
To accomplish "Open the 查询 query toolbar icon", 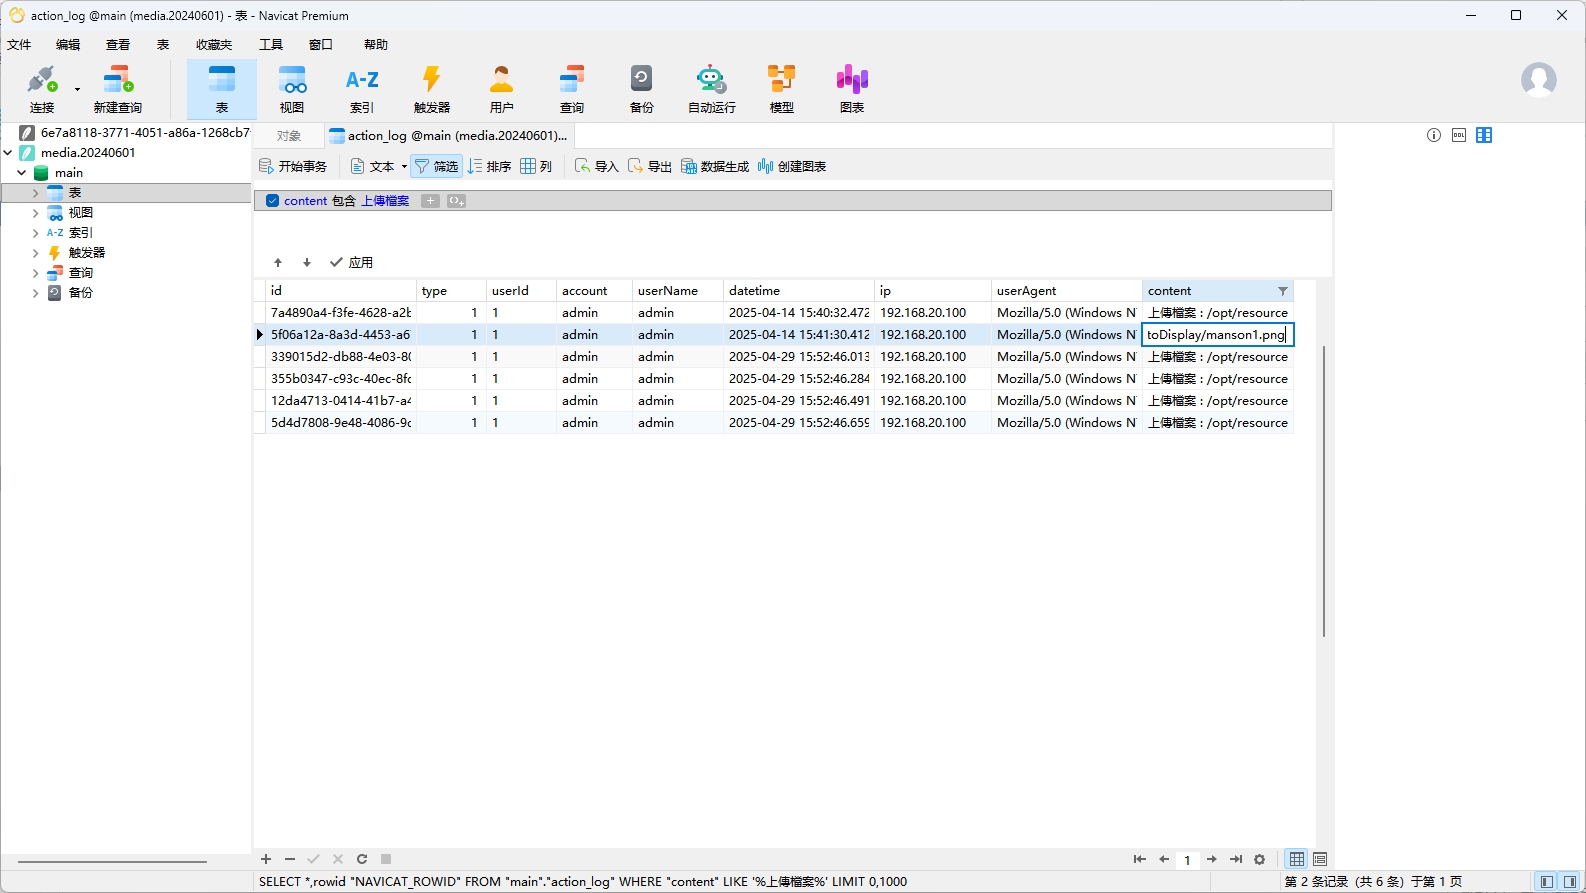I will pos(572,89).
